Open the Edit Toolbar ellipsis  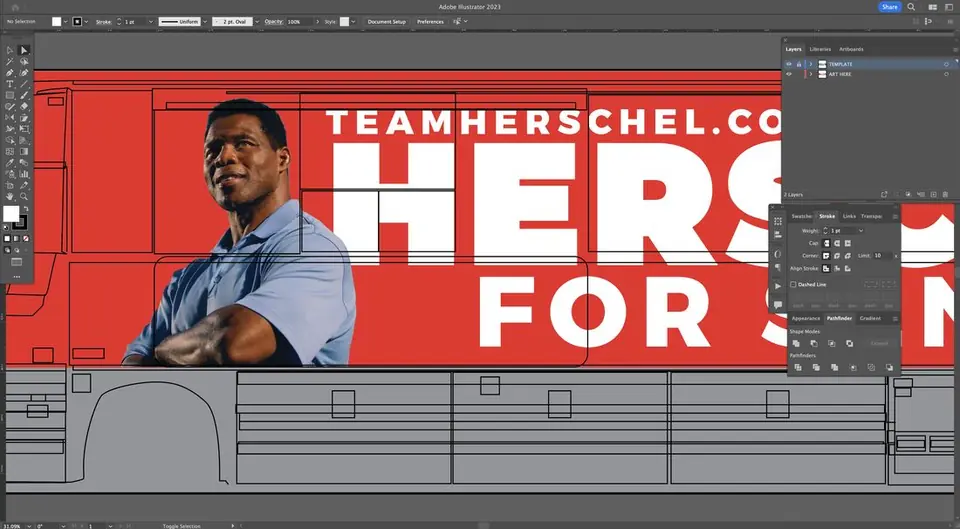(x=17, y=277)
